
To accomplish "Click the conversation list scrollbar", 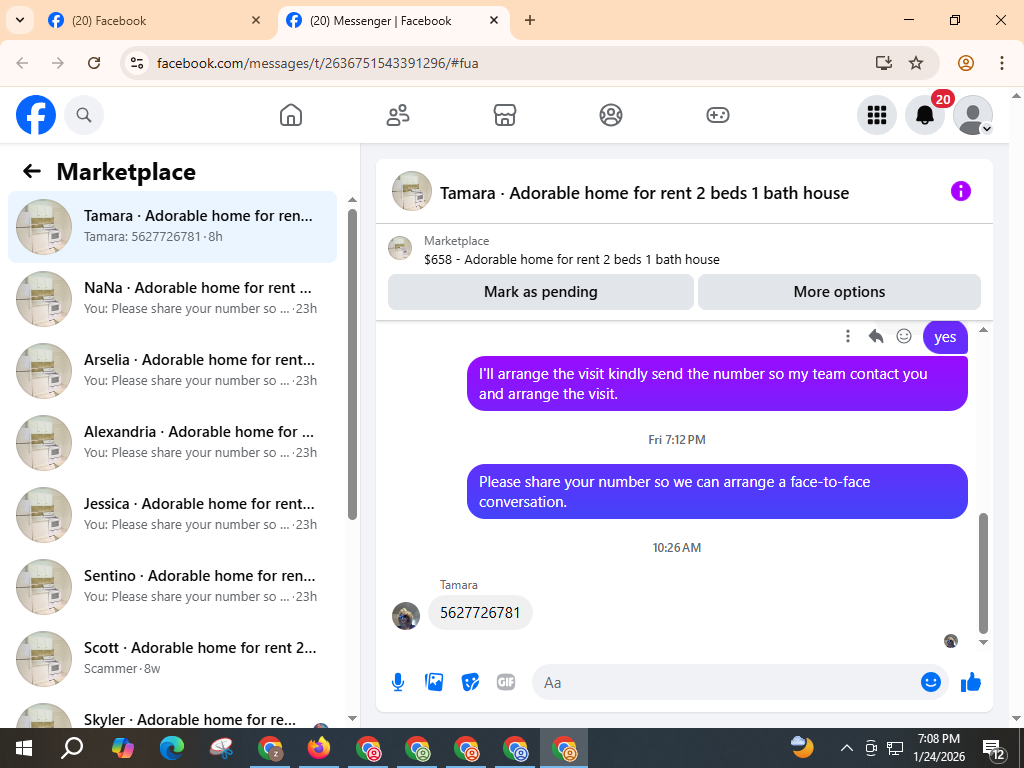I will pos(352,364).
